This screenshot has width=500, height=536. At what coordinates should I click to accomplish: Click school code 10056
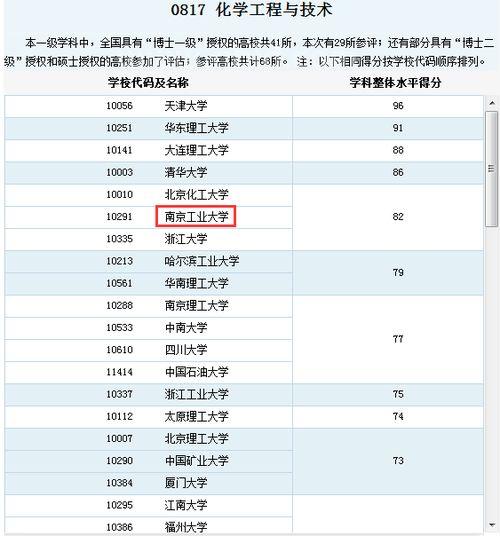[x=119, y=106]
